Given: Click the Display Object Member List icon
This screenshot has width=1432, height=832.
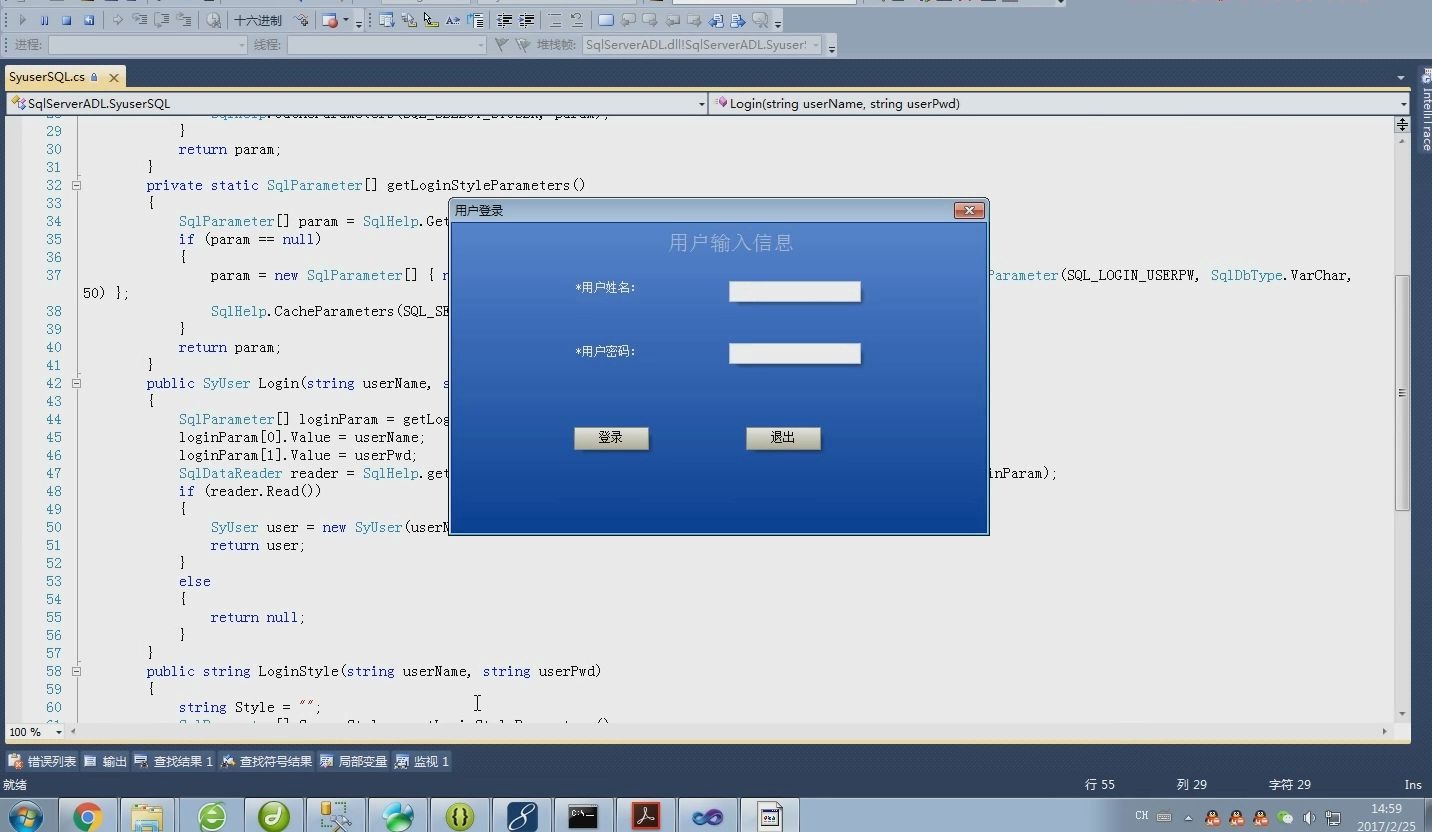Looking at the screenshot, I should coord(386,20).
